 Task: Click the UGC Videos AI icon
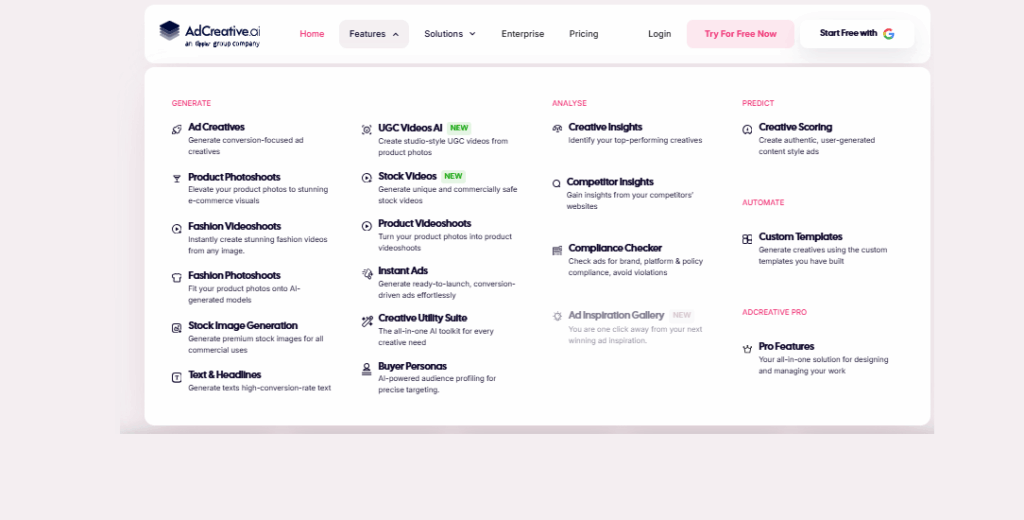click(x=366, y=129)
